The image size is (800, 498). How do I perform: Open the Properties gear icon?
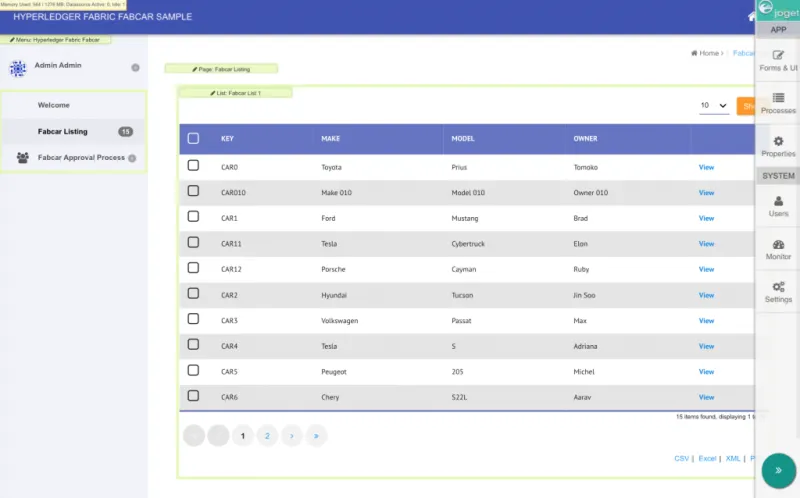pos(778,142)
